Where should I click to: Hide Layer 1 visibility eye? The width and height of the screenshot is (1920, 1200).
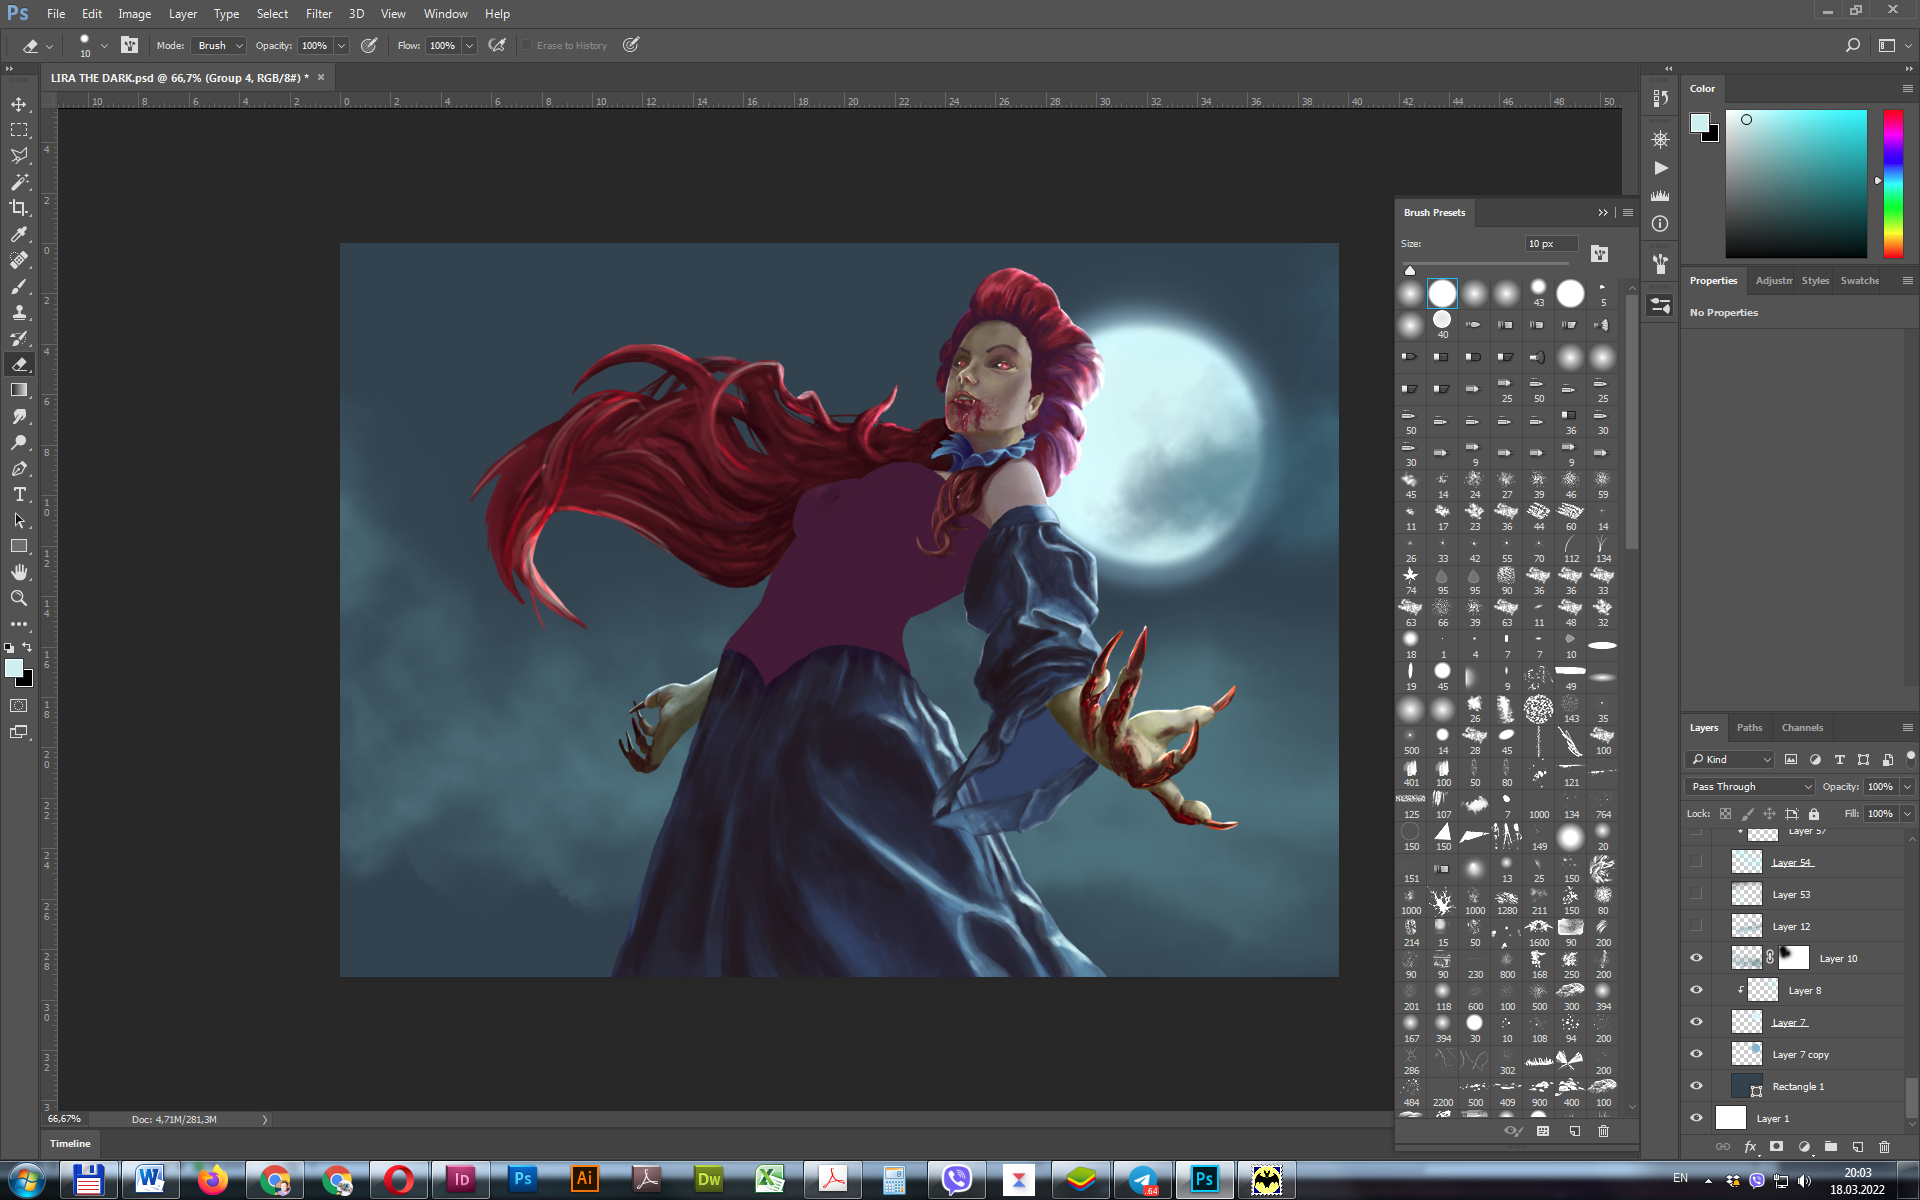(x=1696, y=1118)
